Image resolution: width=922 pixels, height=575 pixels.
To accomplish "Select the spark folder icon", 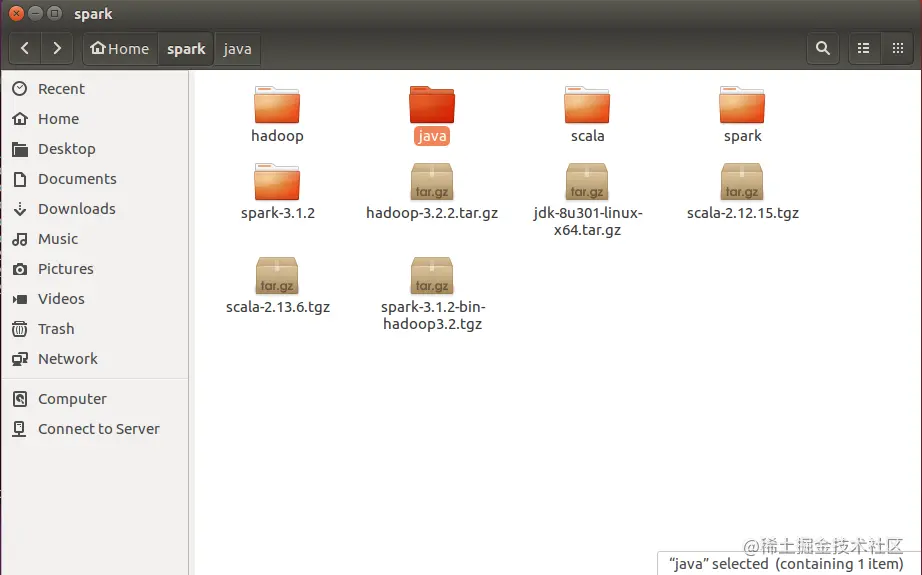I will (x=742, y=105).
